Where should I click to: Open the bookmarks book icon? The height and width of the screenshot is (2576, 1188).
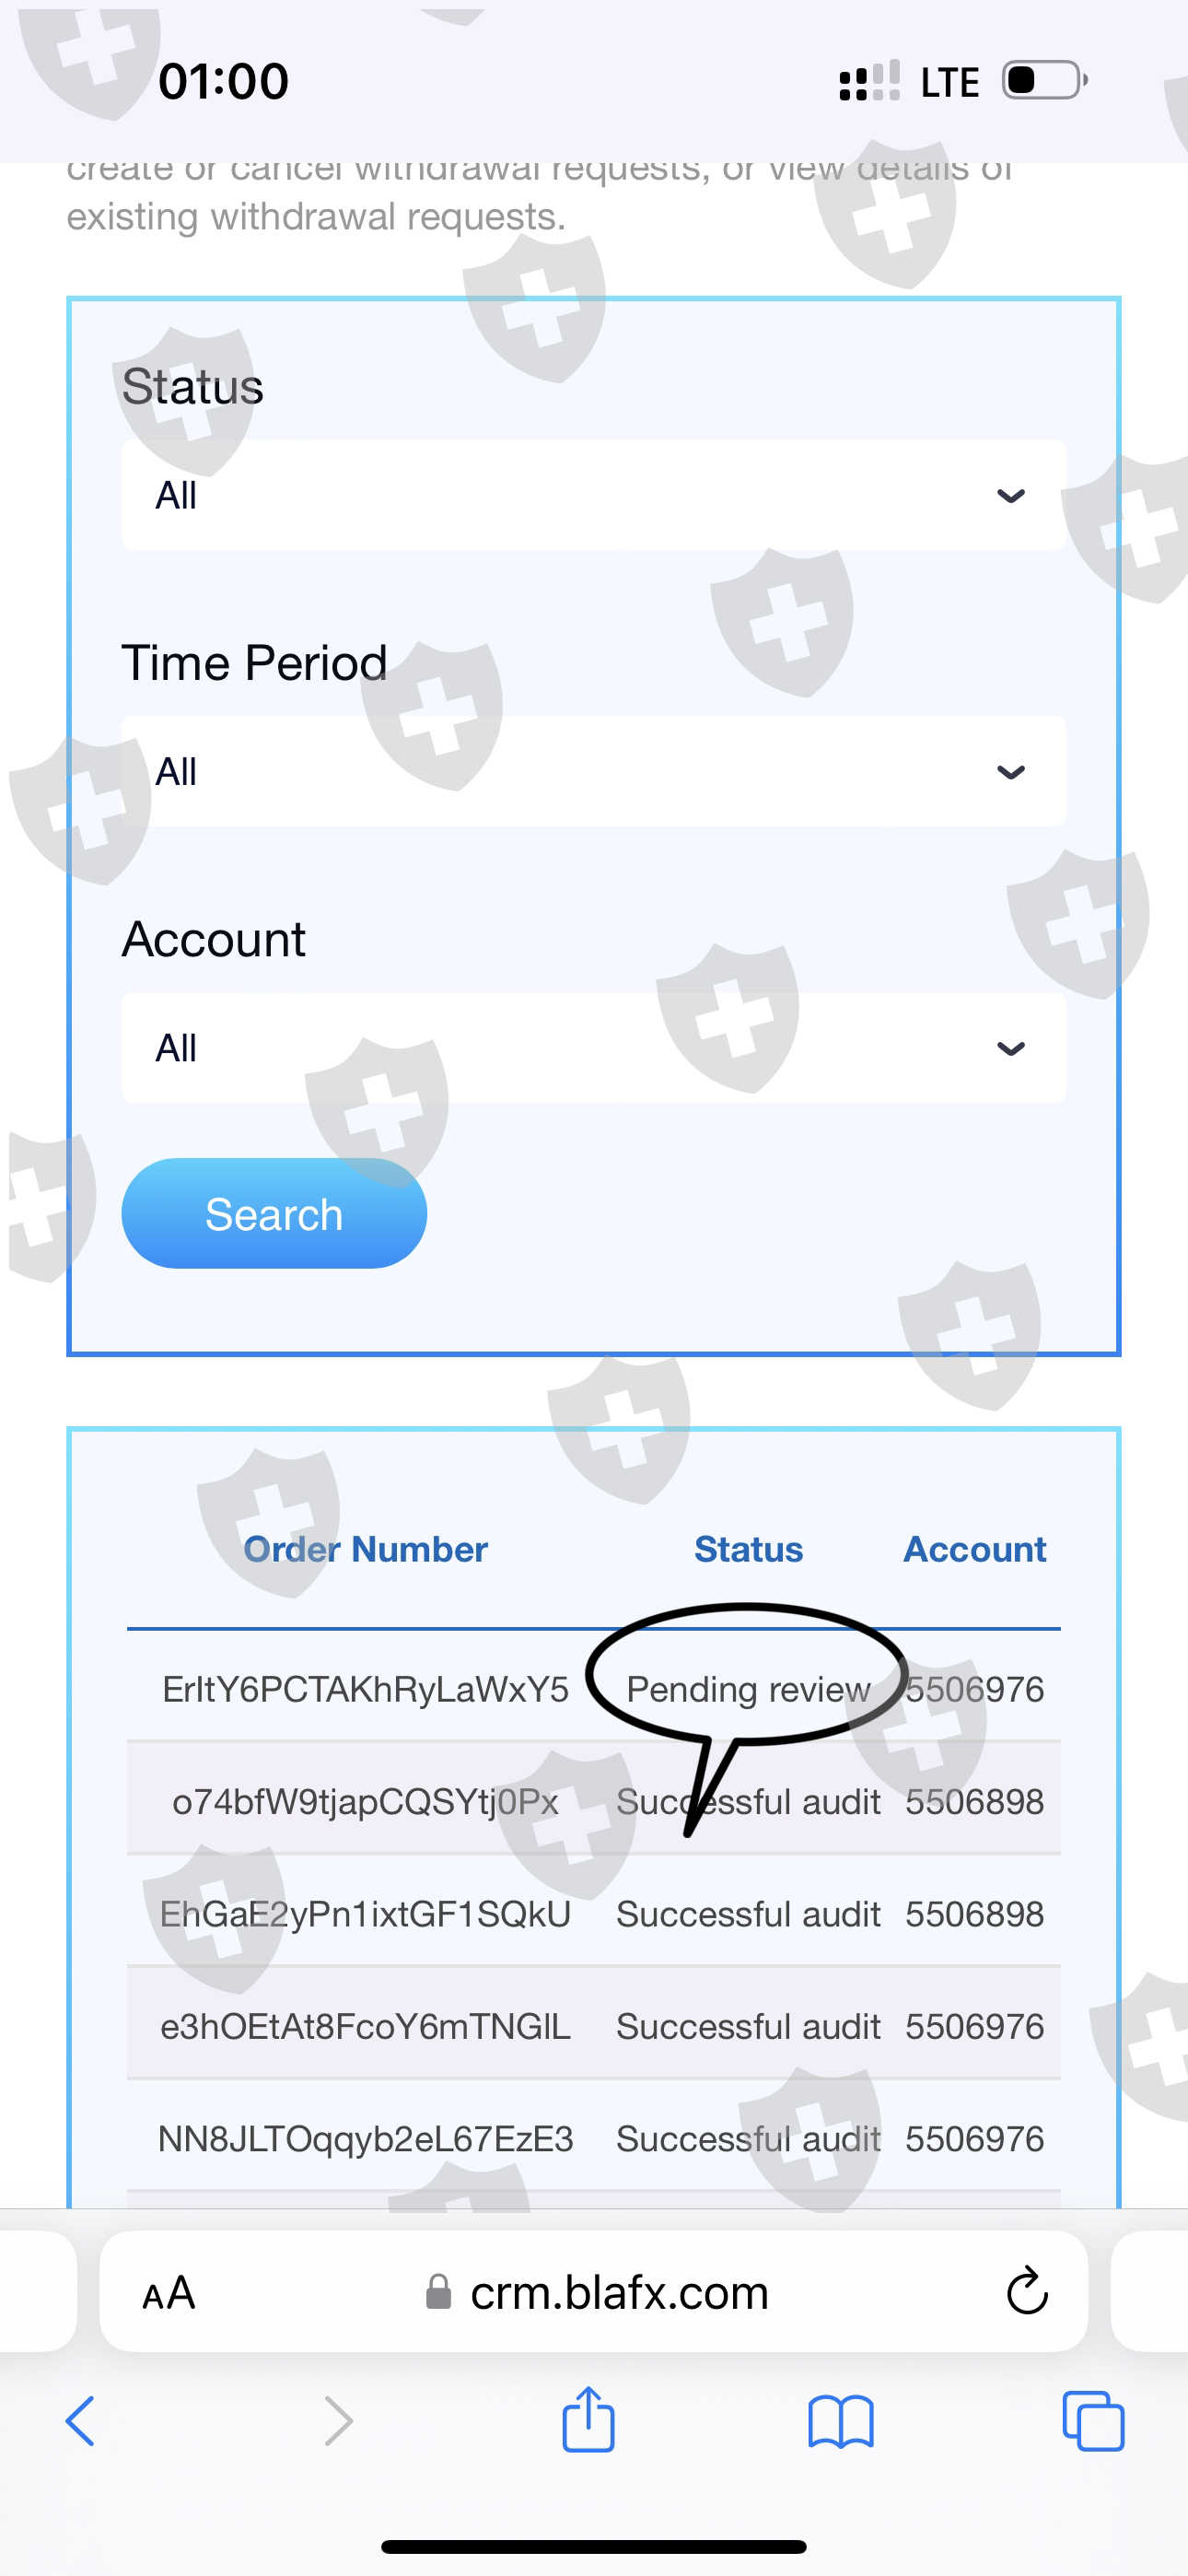[841, 2421]
